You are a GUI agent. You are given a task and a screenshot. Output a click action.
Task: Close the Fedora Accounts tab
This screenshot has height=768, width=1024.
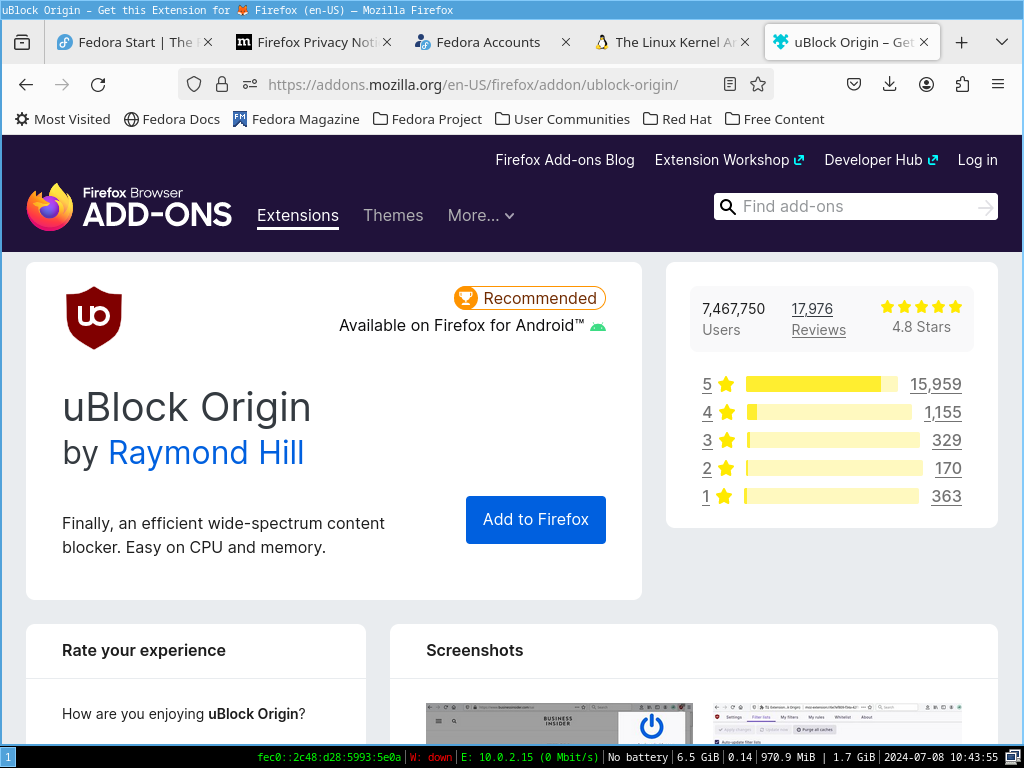pos(566,42)
